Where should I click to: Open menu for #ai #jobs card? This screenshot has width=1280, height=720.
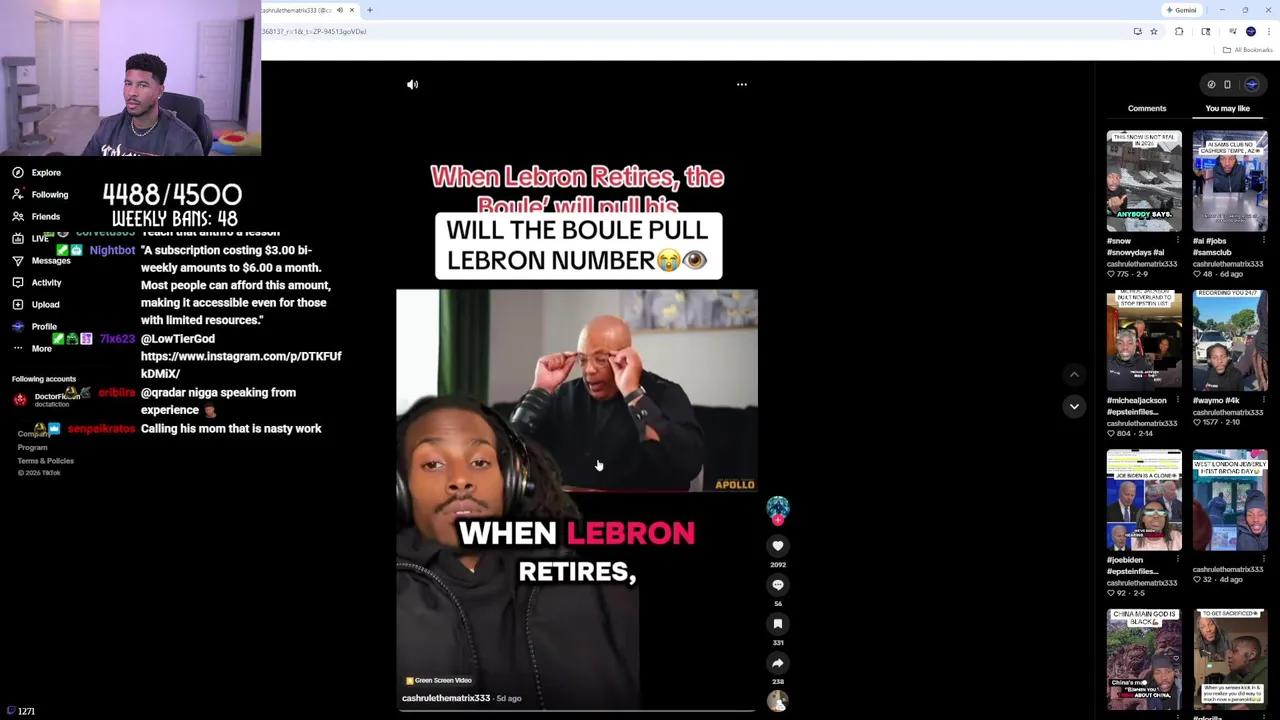point(1263,240)
